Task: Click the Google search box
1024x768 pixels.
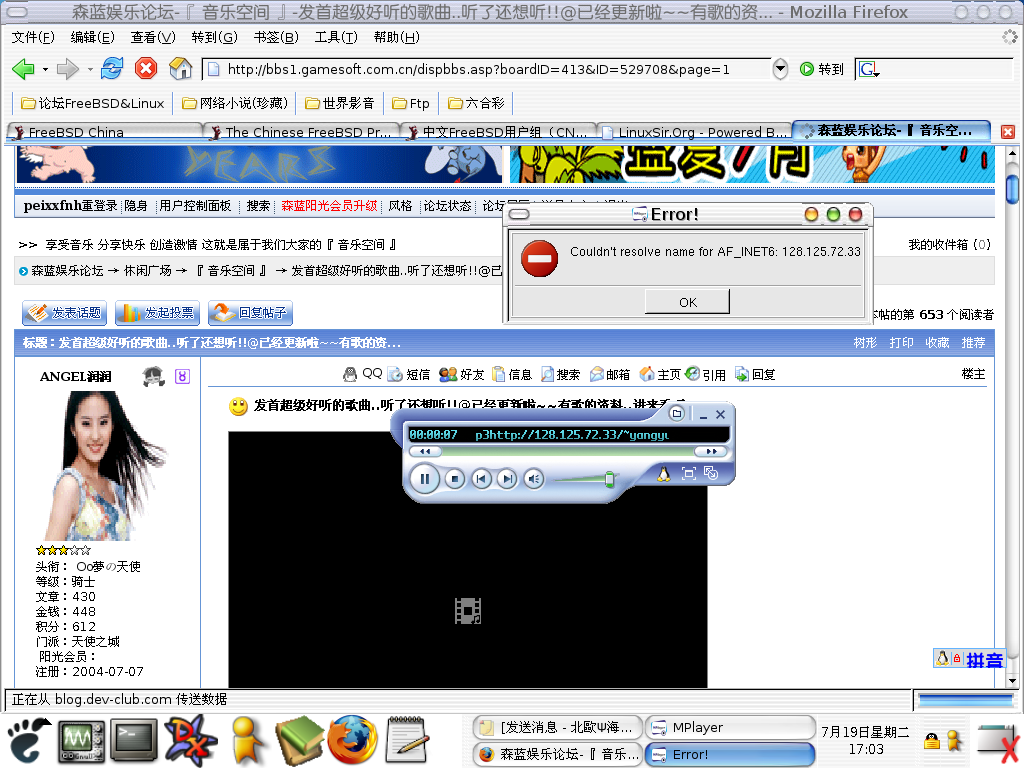Action: pyautogui.click(x=946, y=69)
